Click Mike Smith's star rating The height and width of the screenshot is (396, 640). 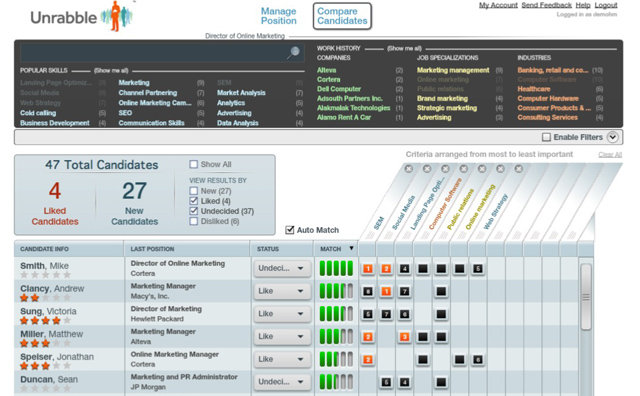[x=46, y=275]
